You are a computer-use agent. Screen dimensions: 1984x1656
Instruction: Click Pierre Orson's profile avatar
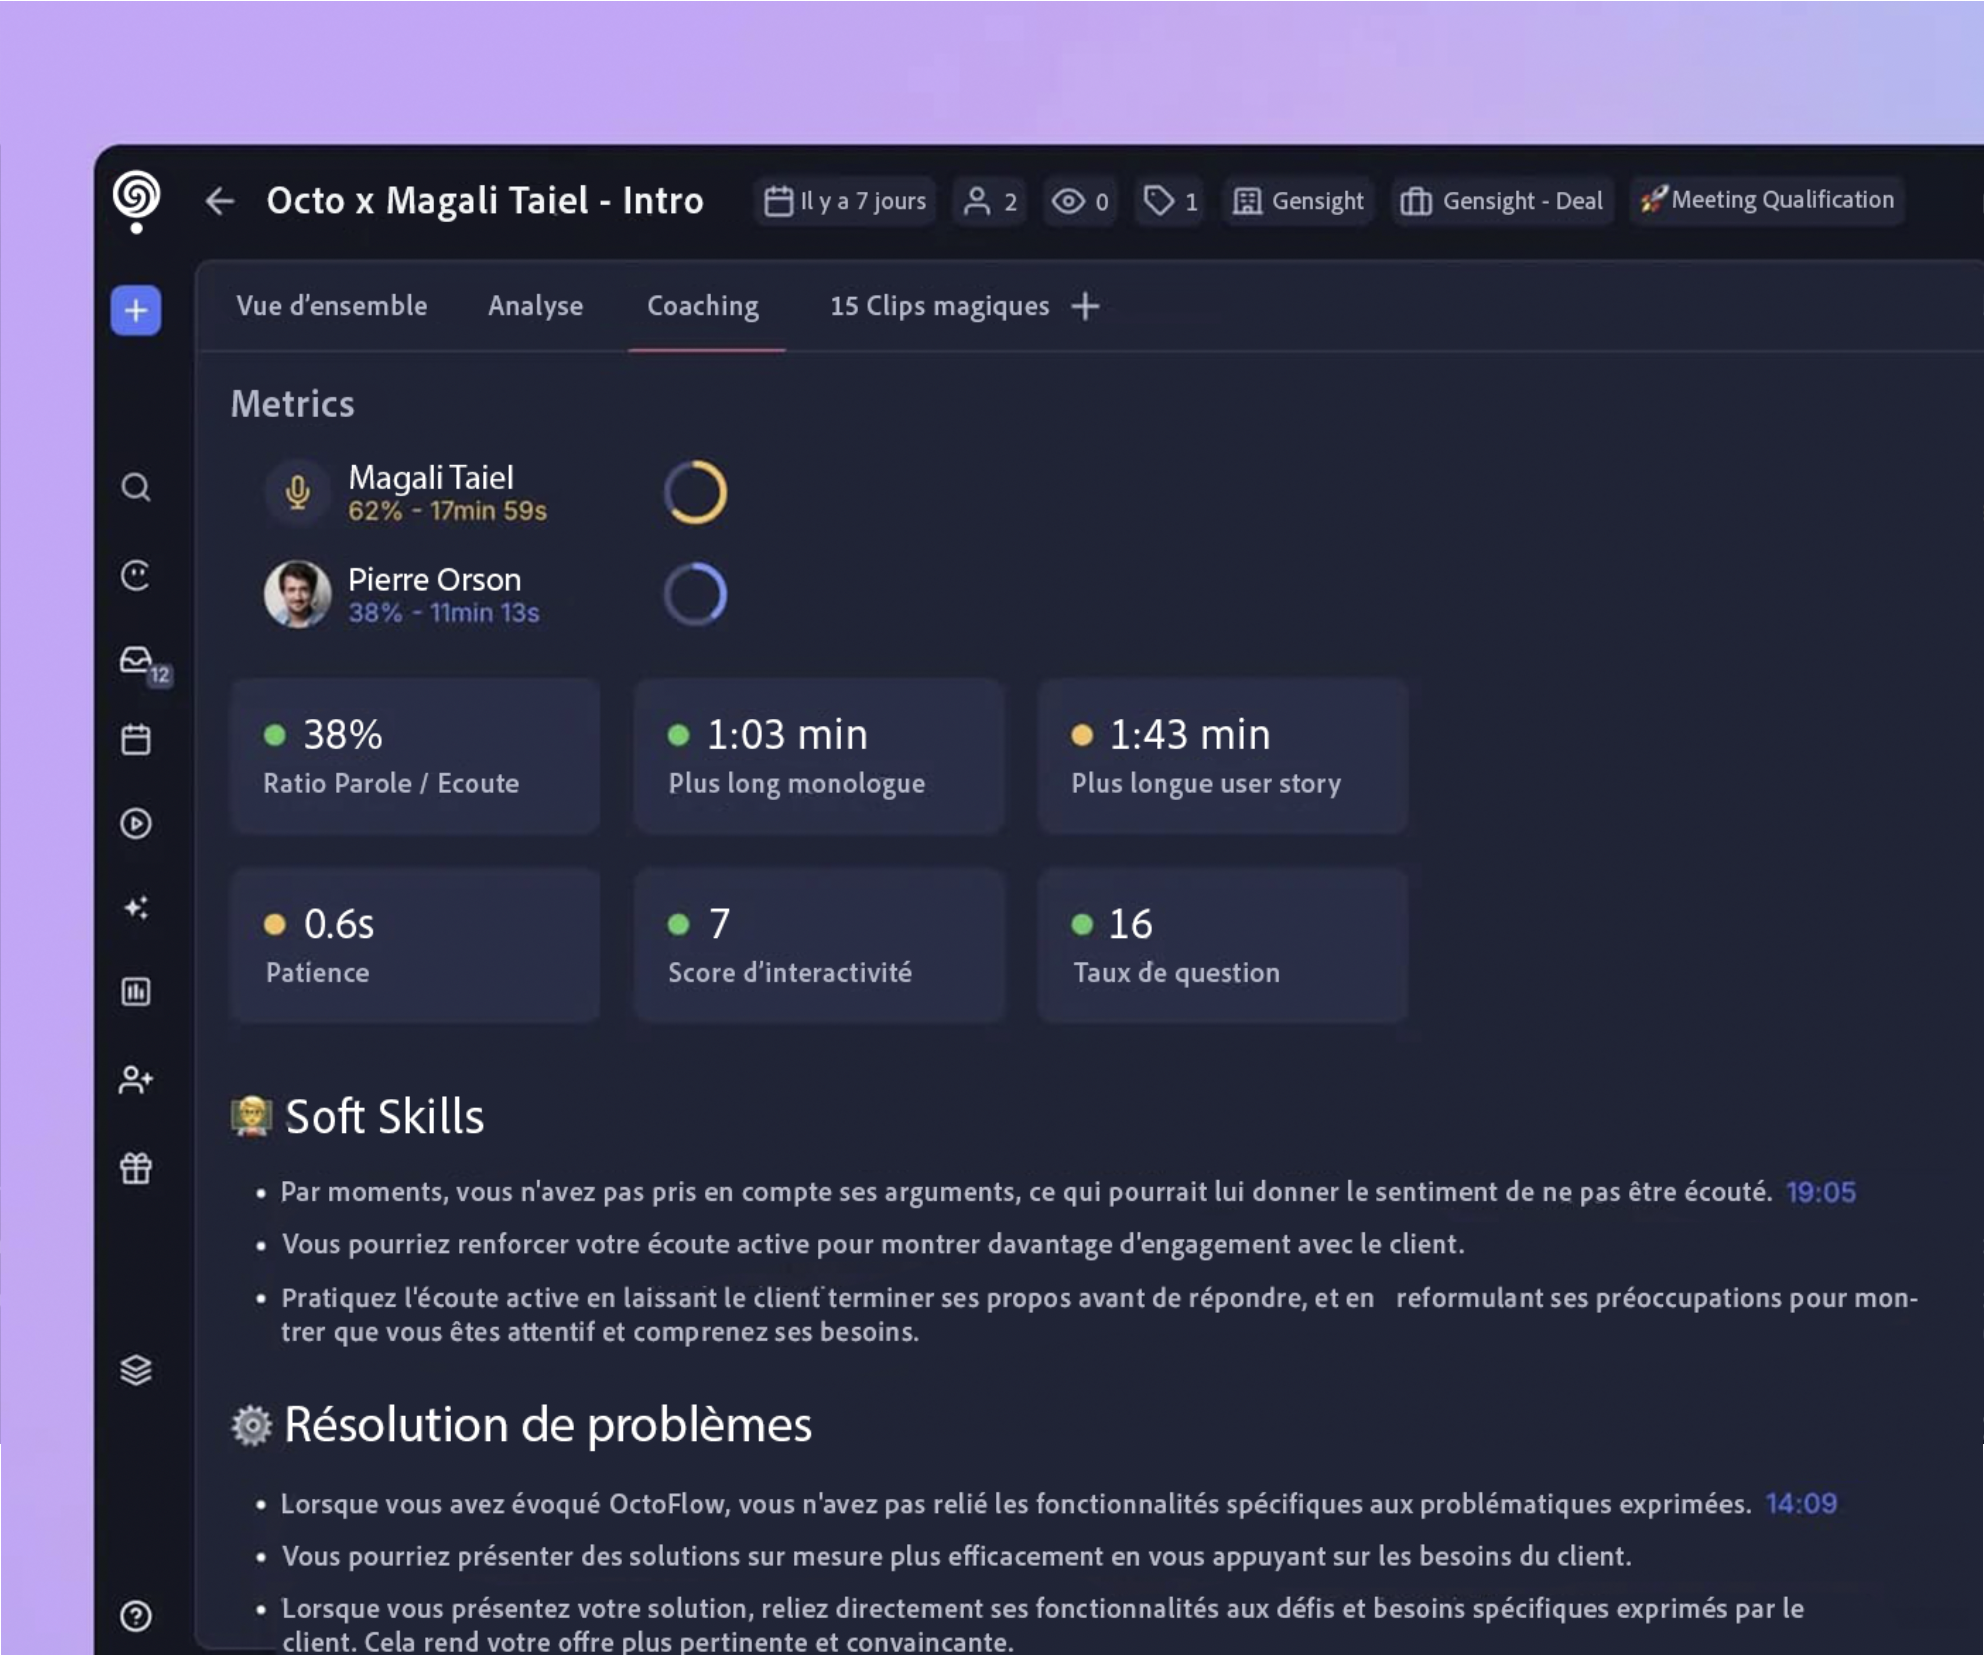click(x=297, y=595)
